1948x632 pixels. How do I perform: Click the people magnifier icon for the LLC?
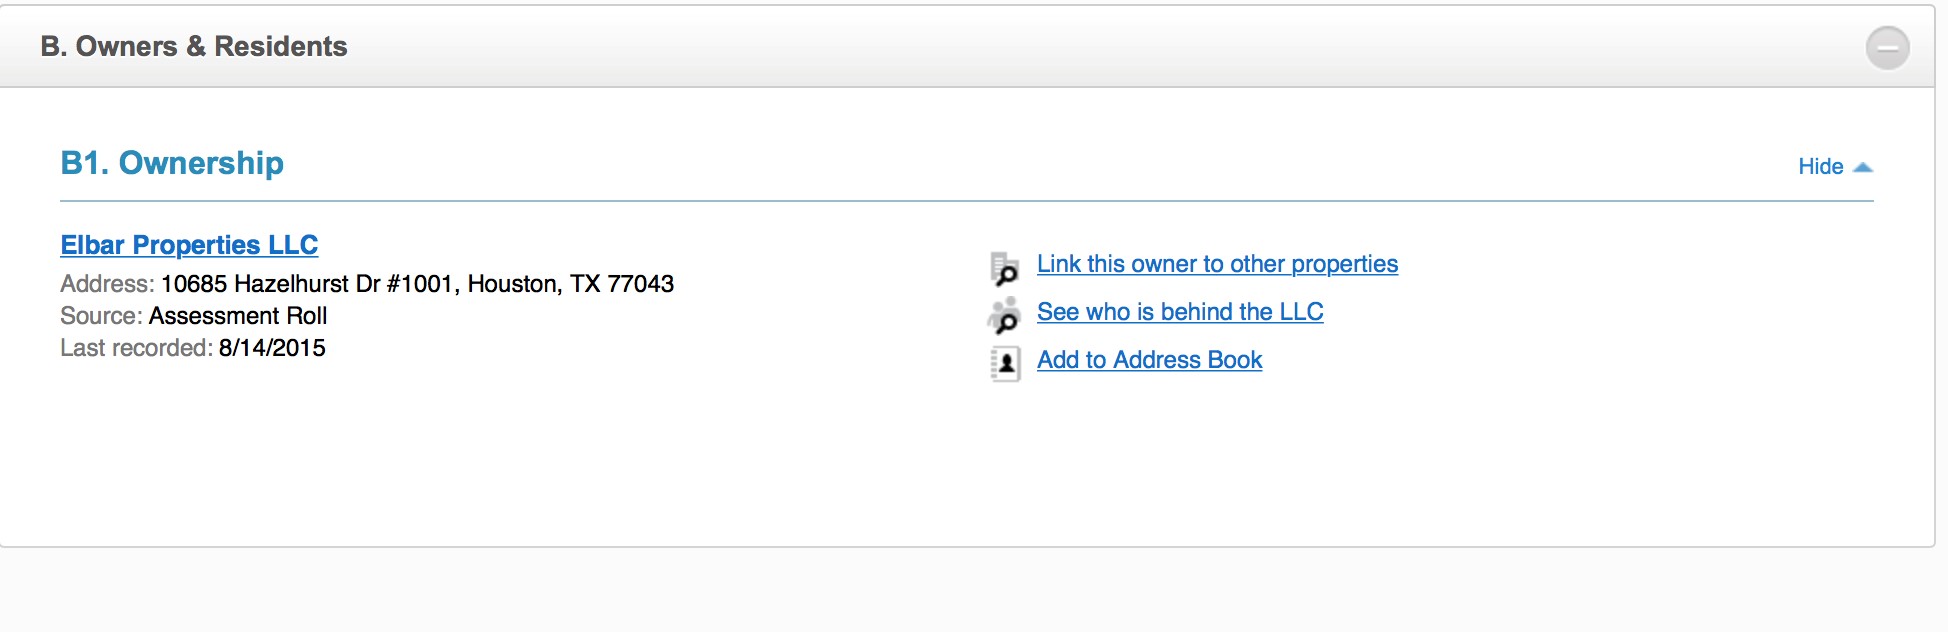pyautogui.click(x=1004, y=315)
